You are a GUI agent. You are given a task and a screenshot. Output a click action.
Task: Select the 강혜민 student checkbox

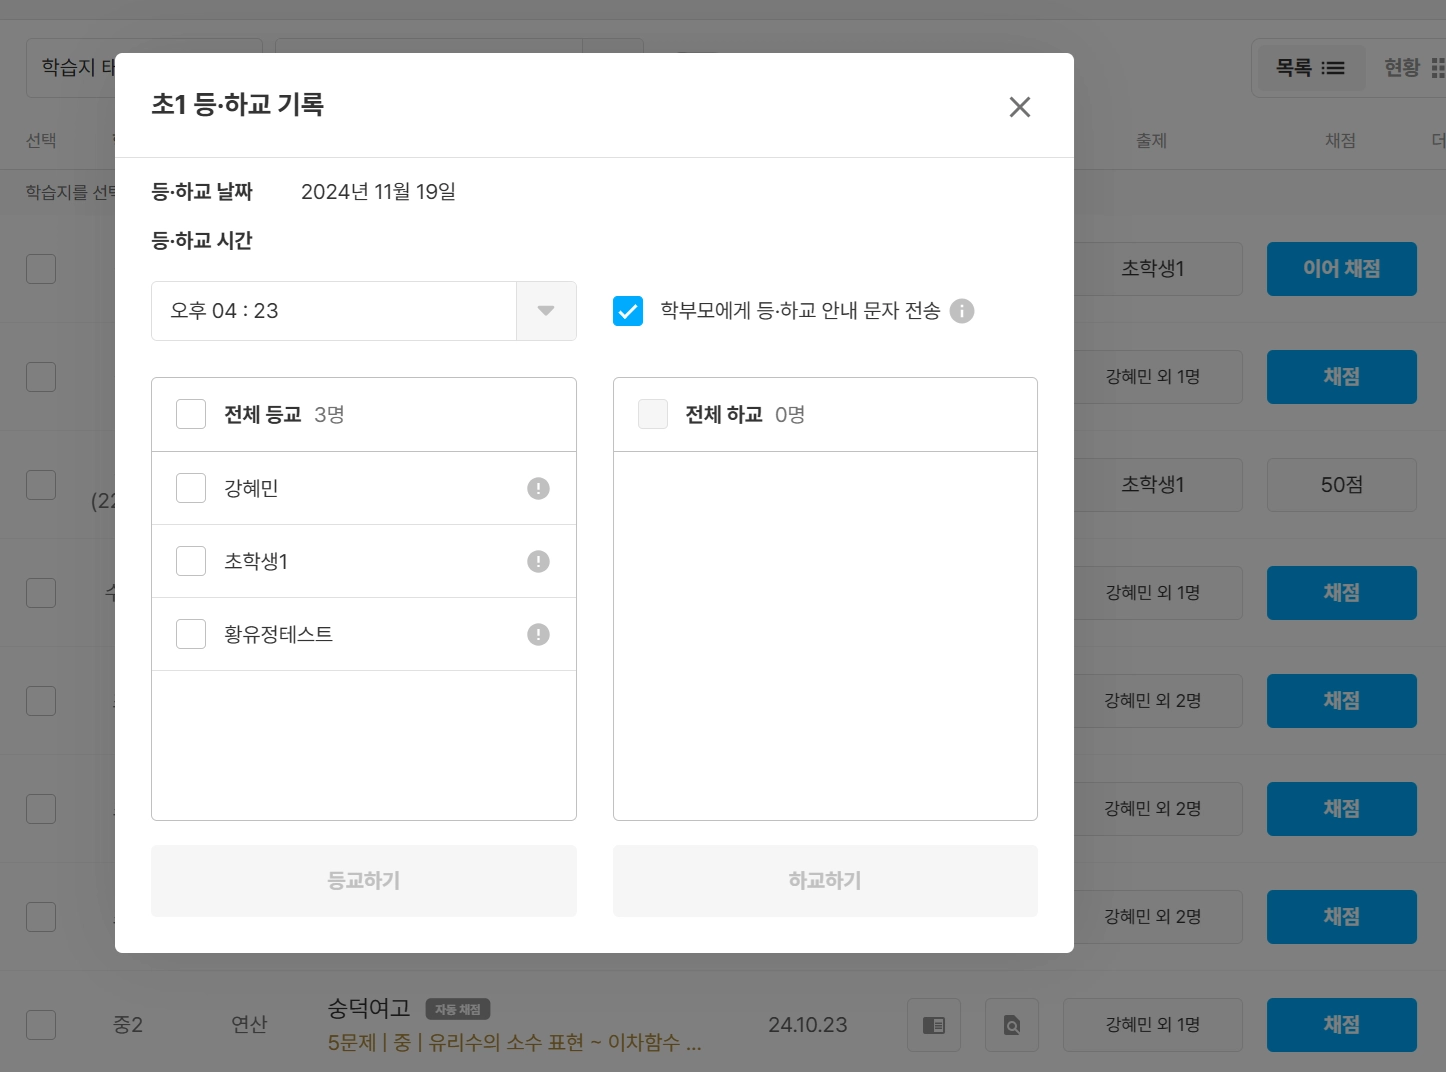[191, 488]
